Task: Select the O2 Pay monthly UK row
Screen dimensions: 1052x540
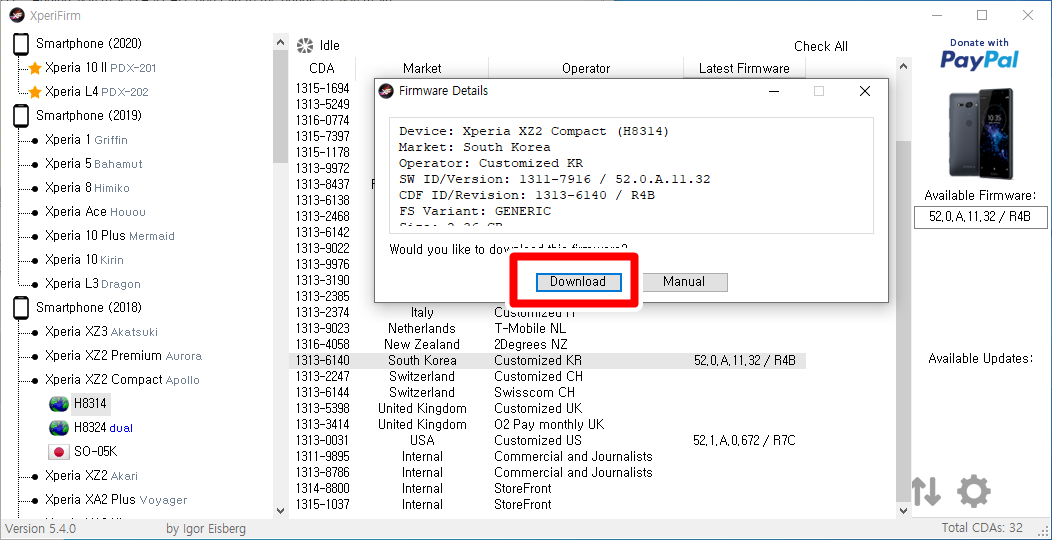Action: coord(547,425)
